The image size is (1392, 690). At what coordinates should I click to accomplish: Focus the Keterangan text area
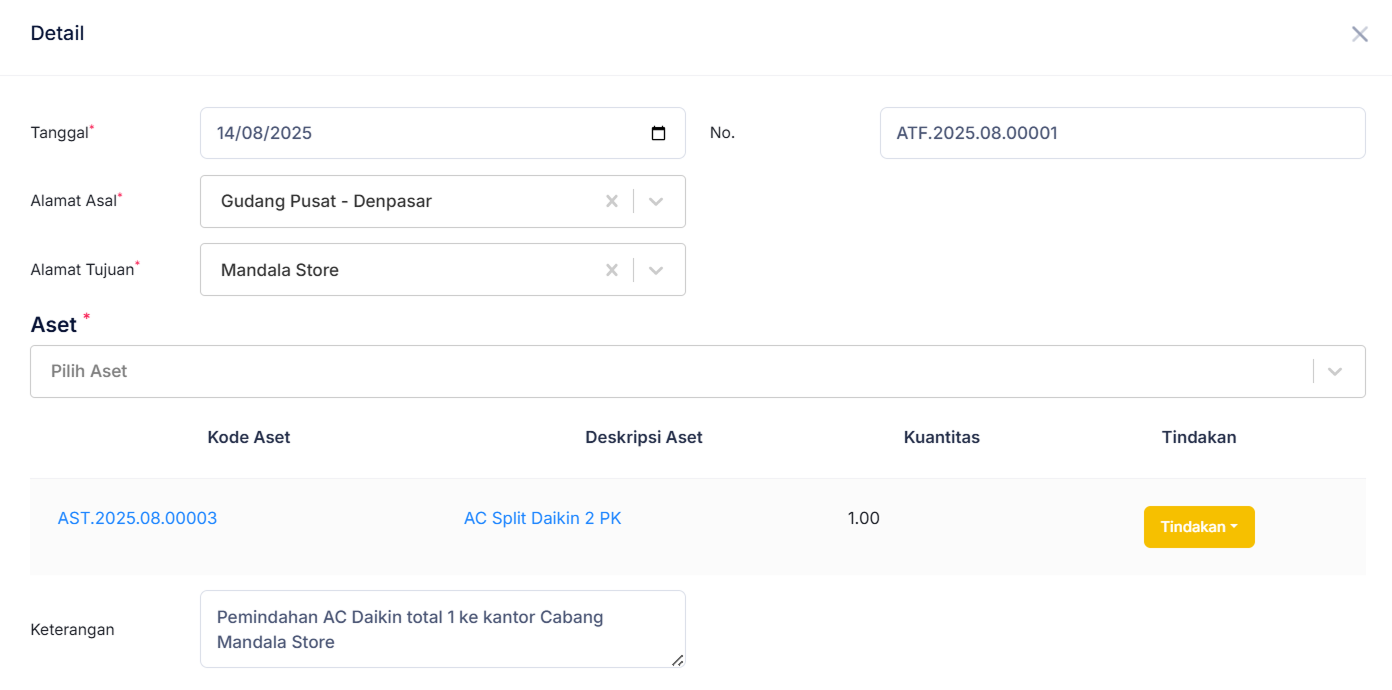click(440, 629)
